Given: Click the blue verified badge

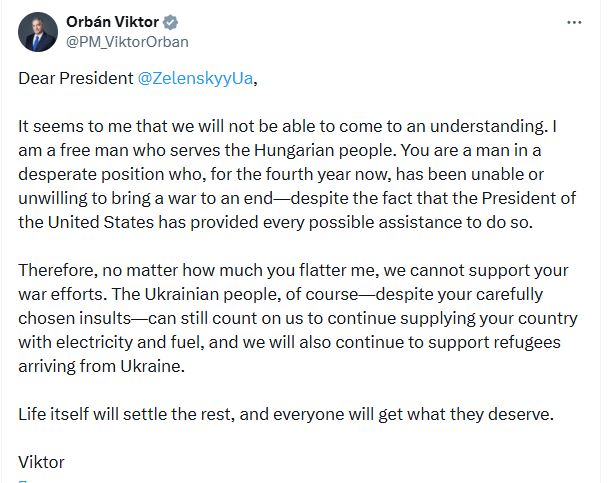Looking at the screenshot, I should point(168,23).
